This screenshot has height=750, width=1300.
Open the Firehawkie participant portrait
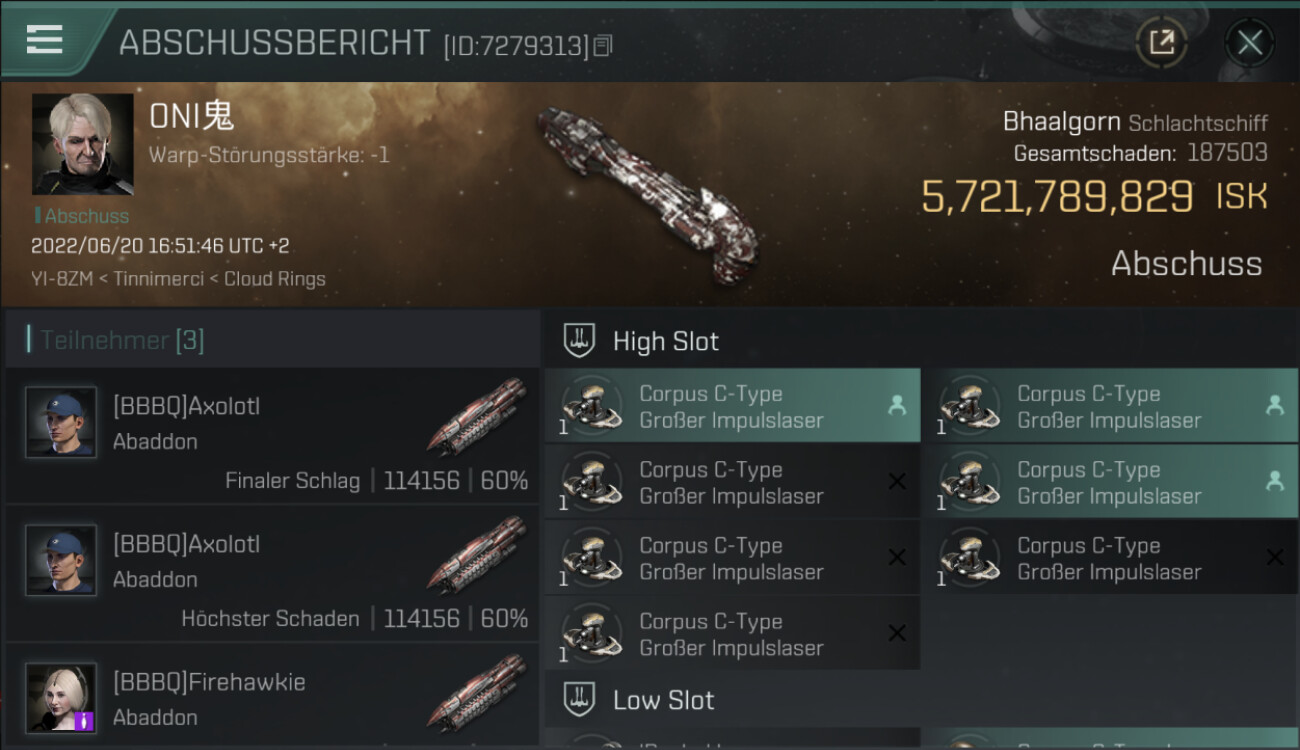click(61, 698)
